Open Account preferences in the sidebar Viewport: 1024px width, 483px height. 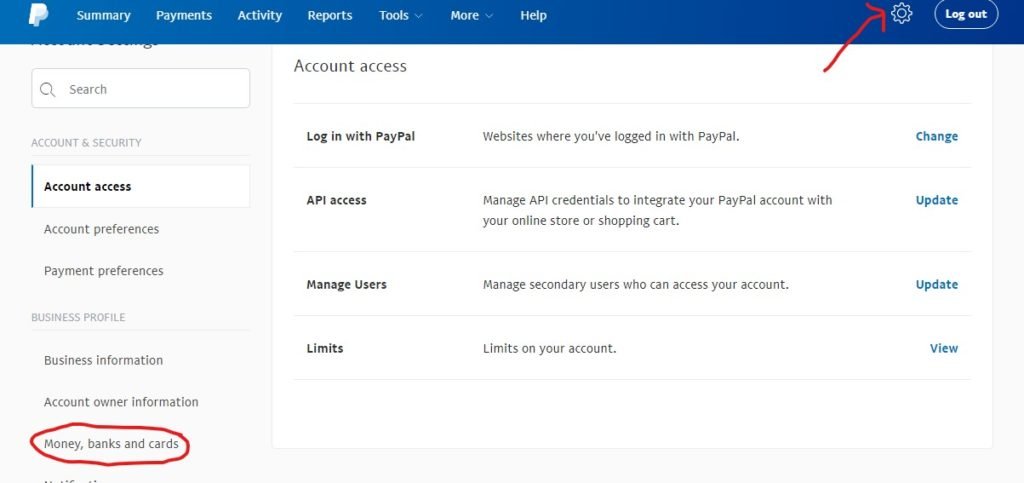click(101, 229)
